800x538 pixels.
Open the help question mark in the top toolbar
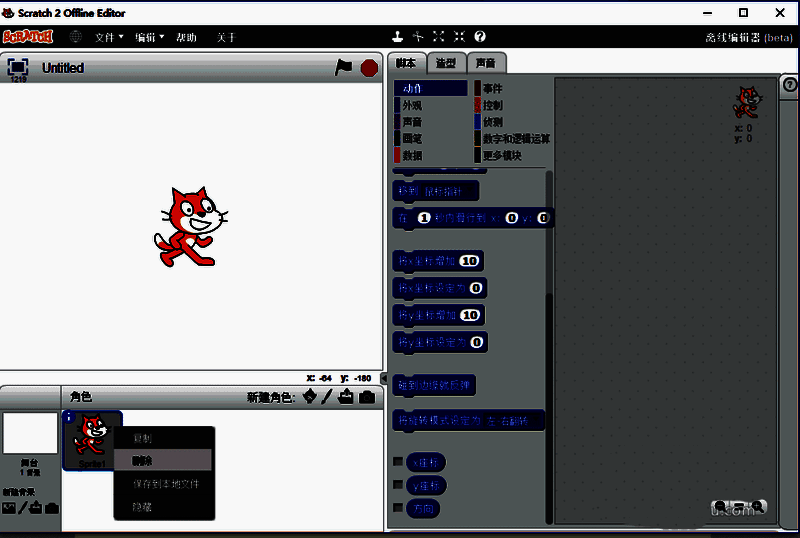480,37
